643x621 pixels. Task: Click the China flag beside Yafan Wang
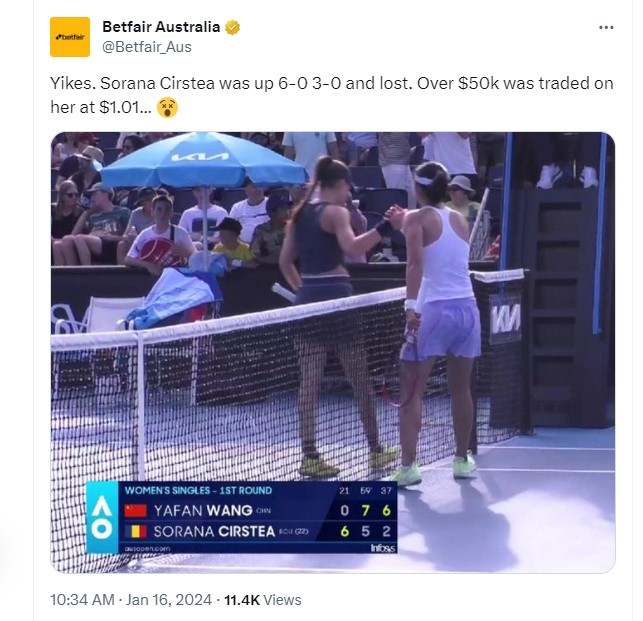[135, 511]
